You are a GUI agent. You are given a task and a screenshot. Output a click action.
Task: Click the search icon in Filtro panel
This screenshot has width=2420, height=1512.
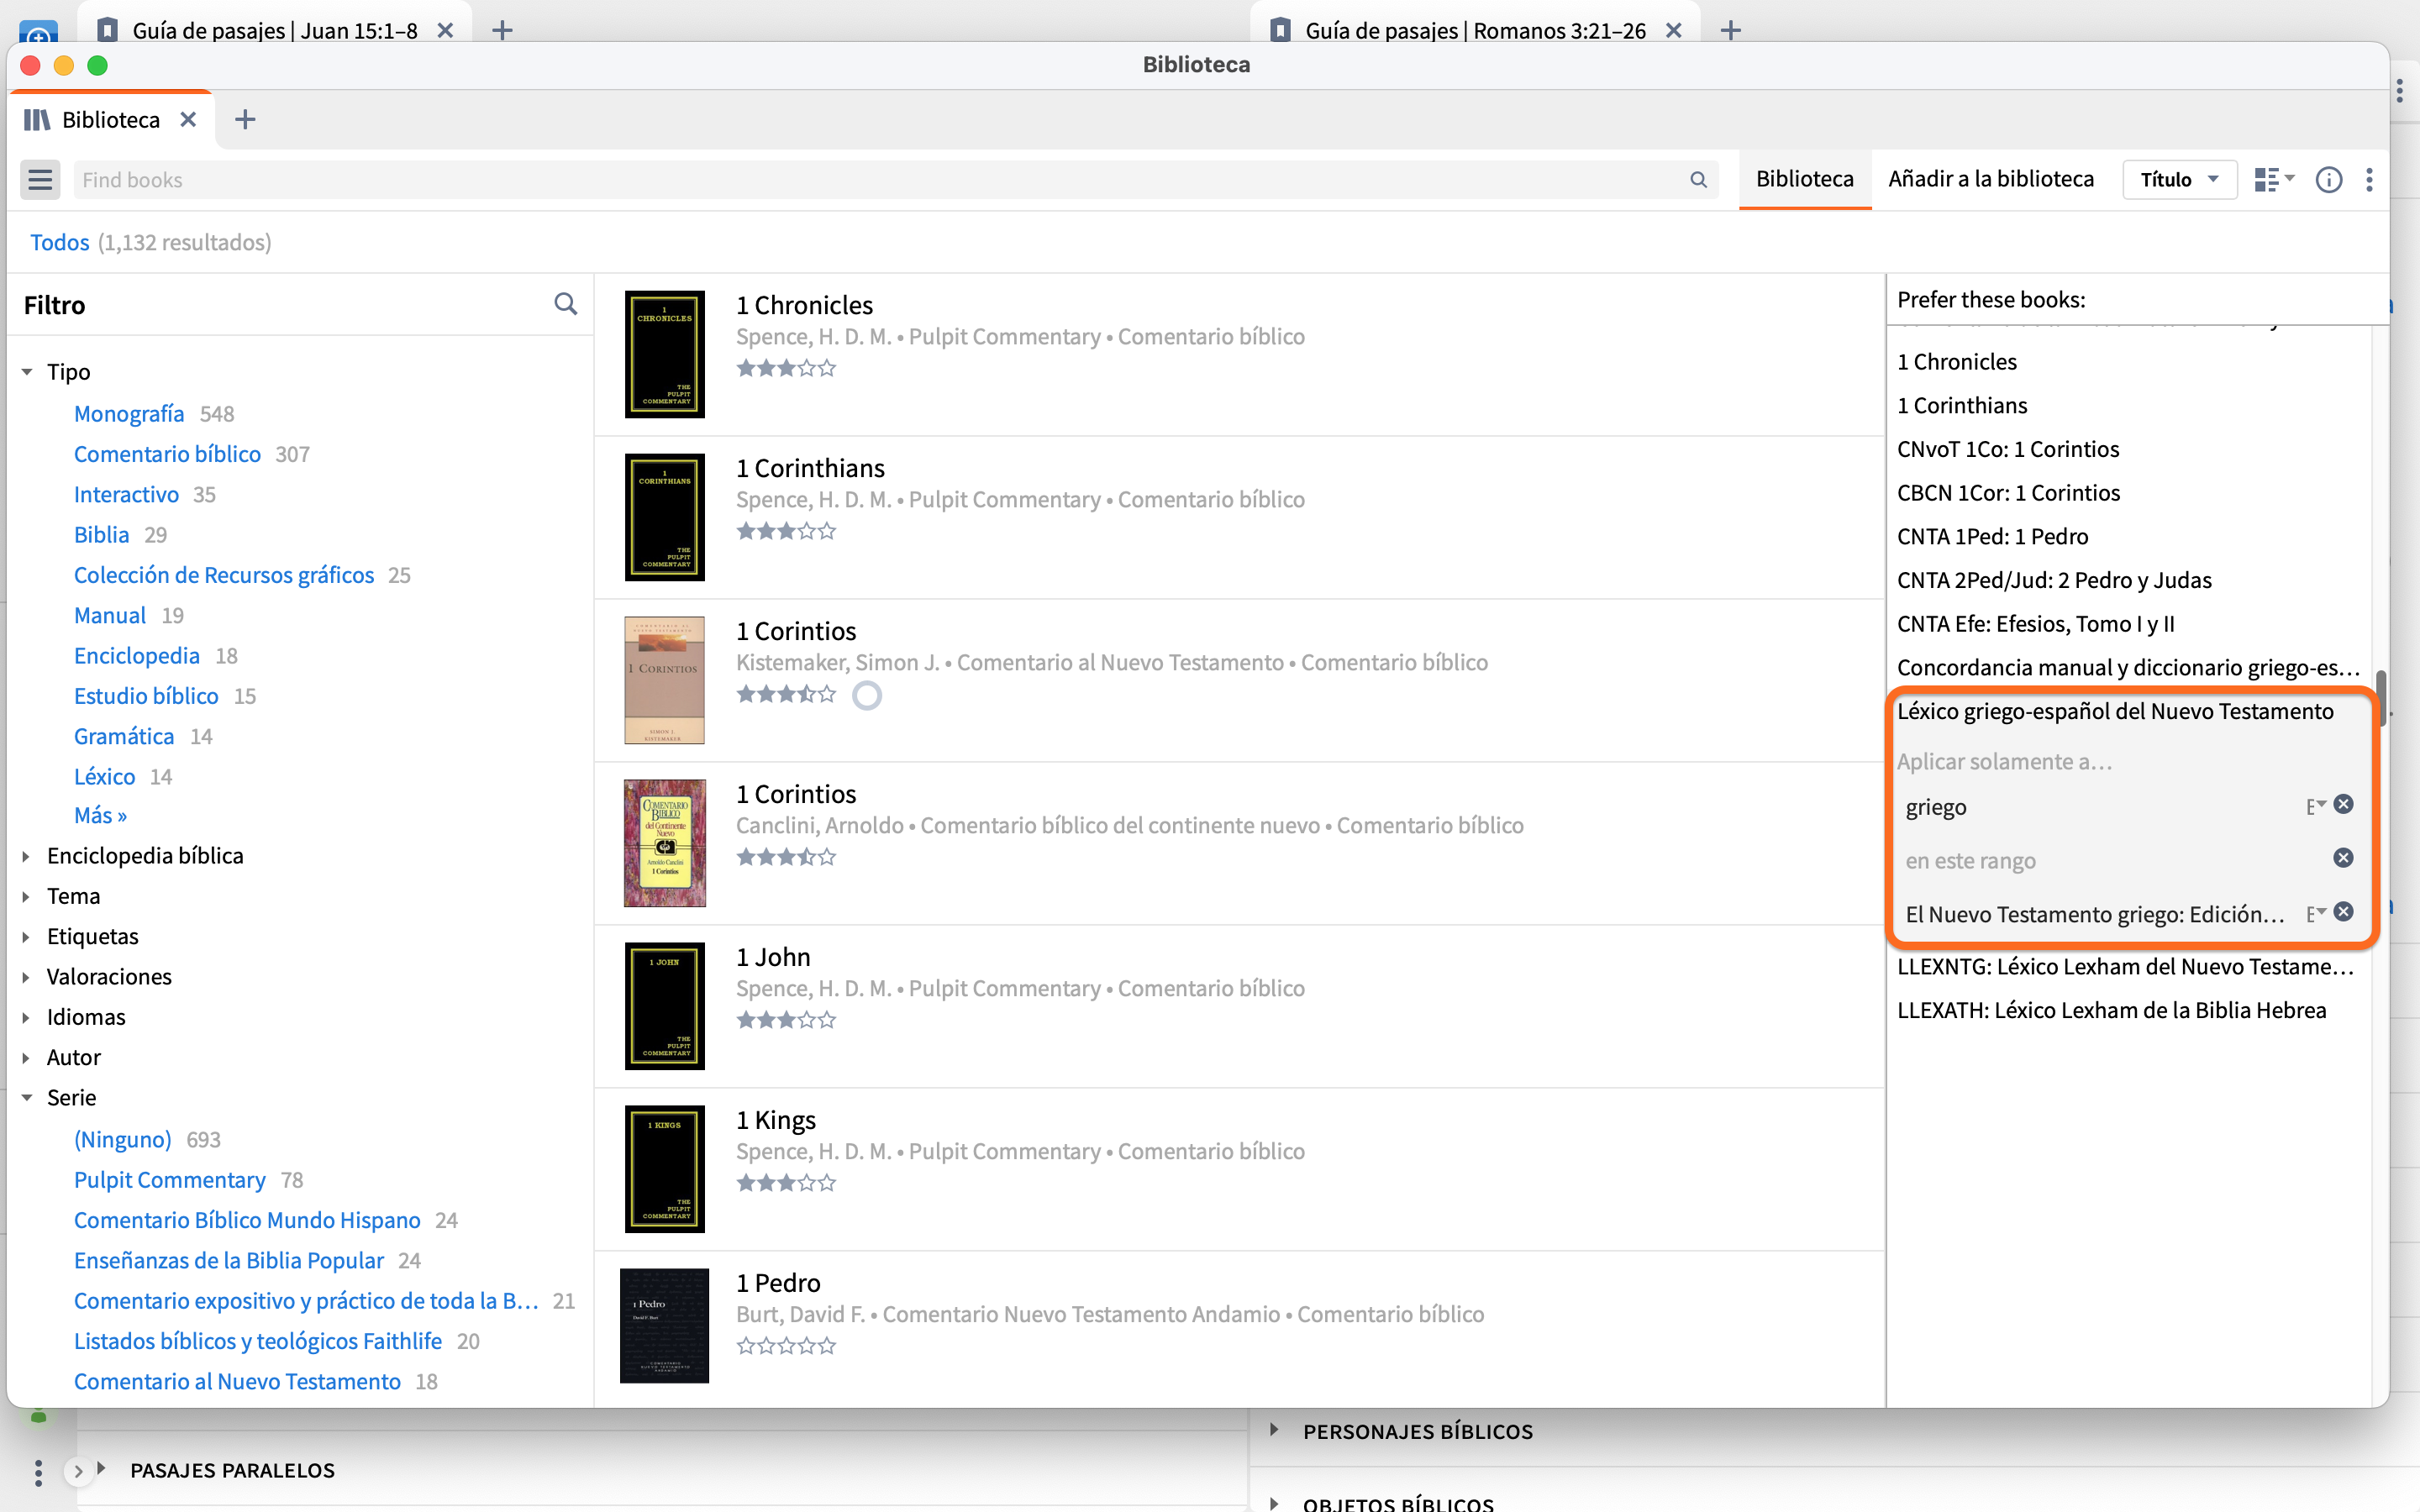(x=565, y=304)
